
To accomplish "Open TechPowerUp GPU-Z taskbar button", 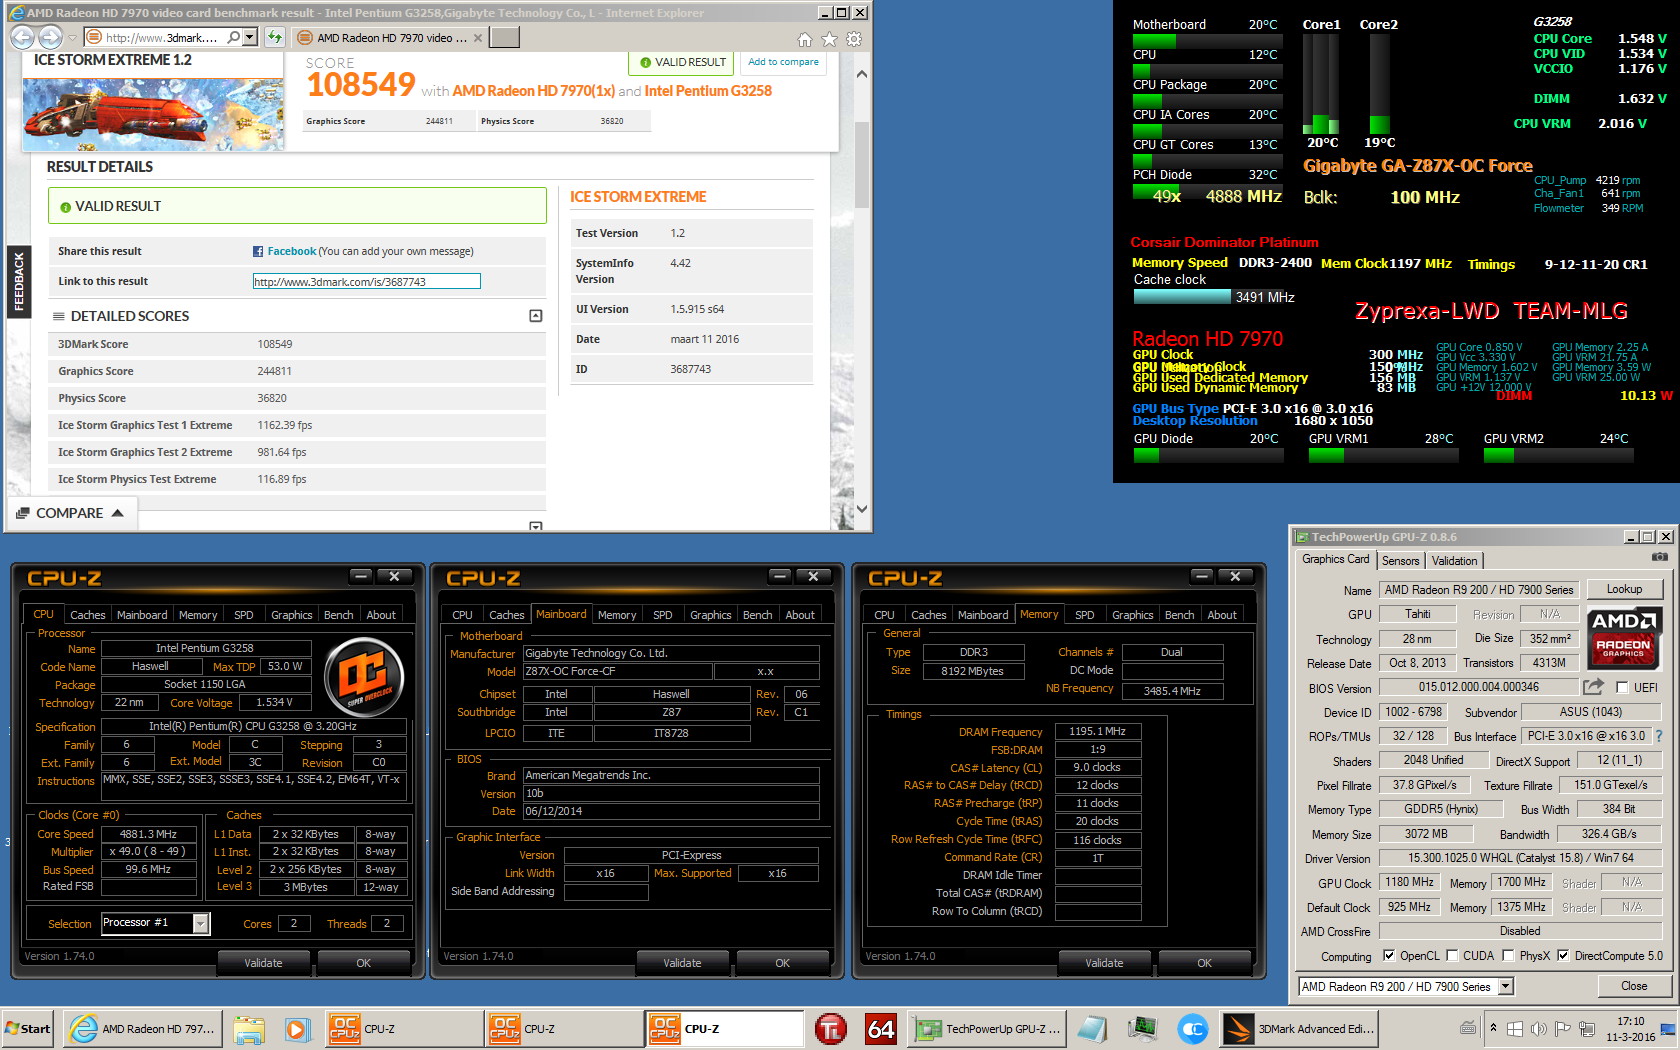I will pyautogui.click(x=987, y=1028).
